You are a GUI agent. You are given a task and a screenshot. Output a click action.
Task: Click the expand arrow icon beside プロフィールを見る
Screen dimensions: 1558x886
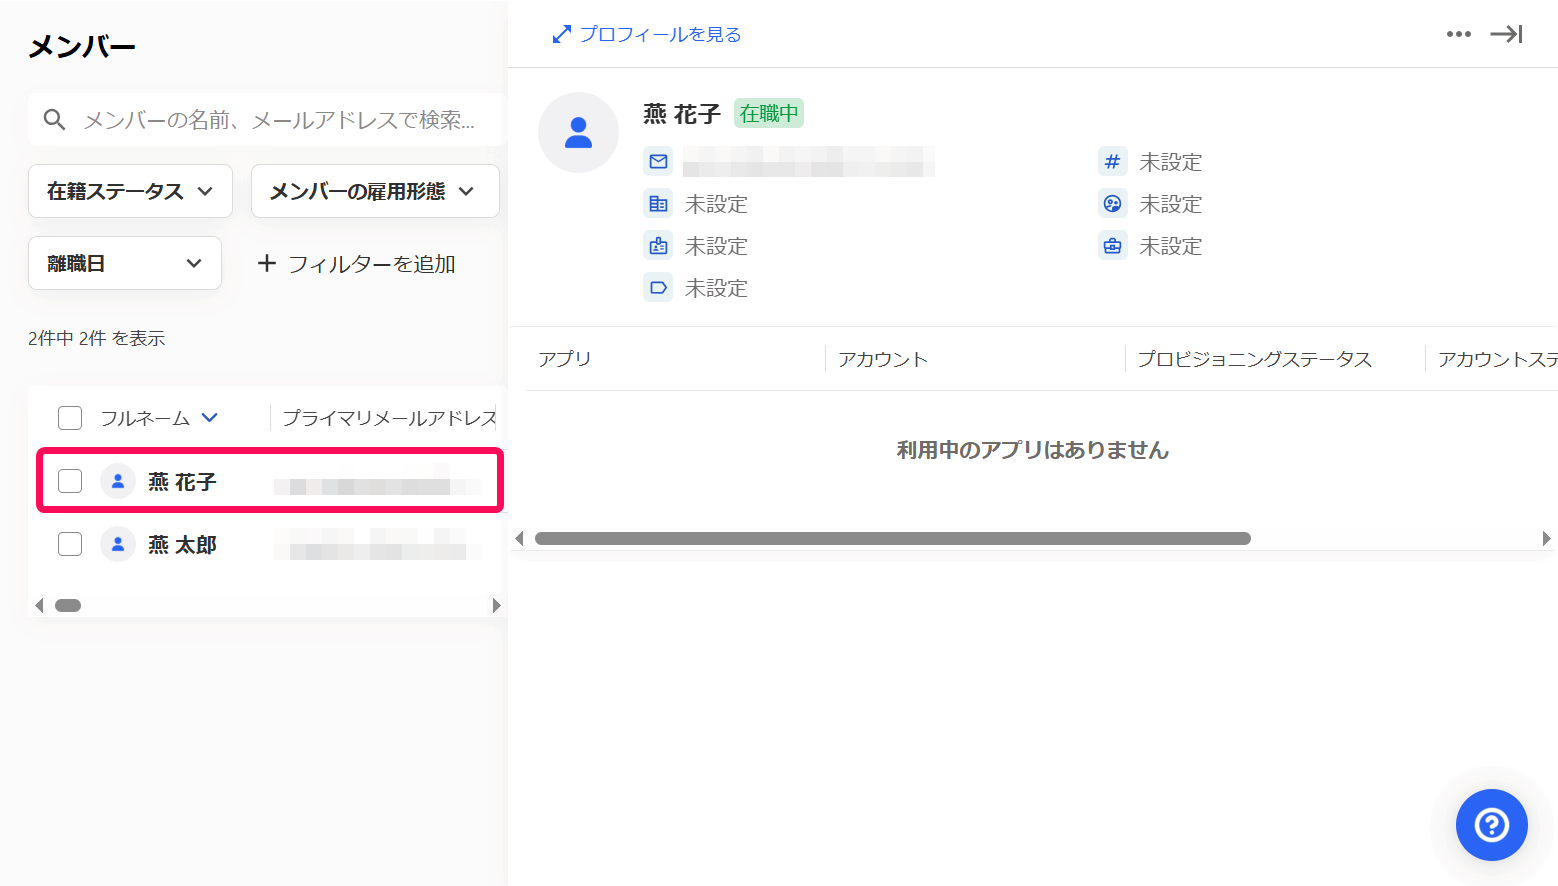click(x=562, y=34)
